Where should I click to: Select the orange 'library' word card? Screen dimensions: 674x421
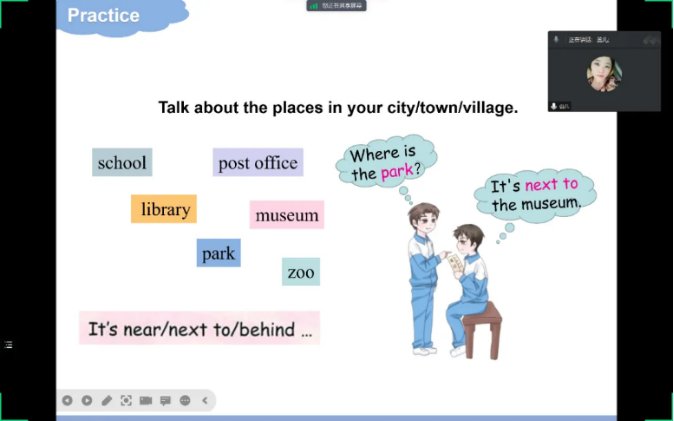coord(164,209)
